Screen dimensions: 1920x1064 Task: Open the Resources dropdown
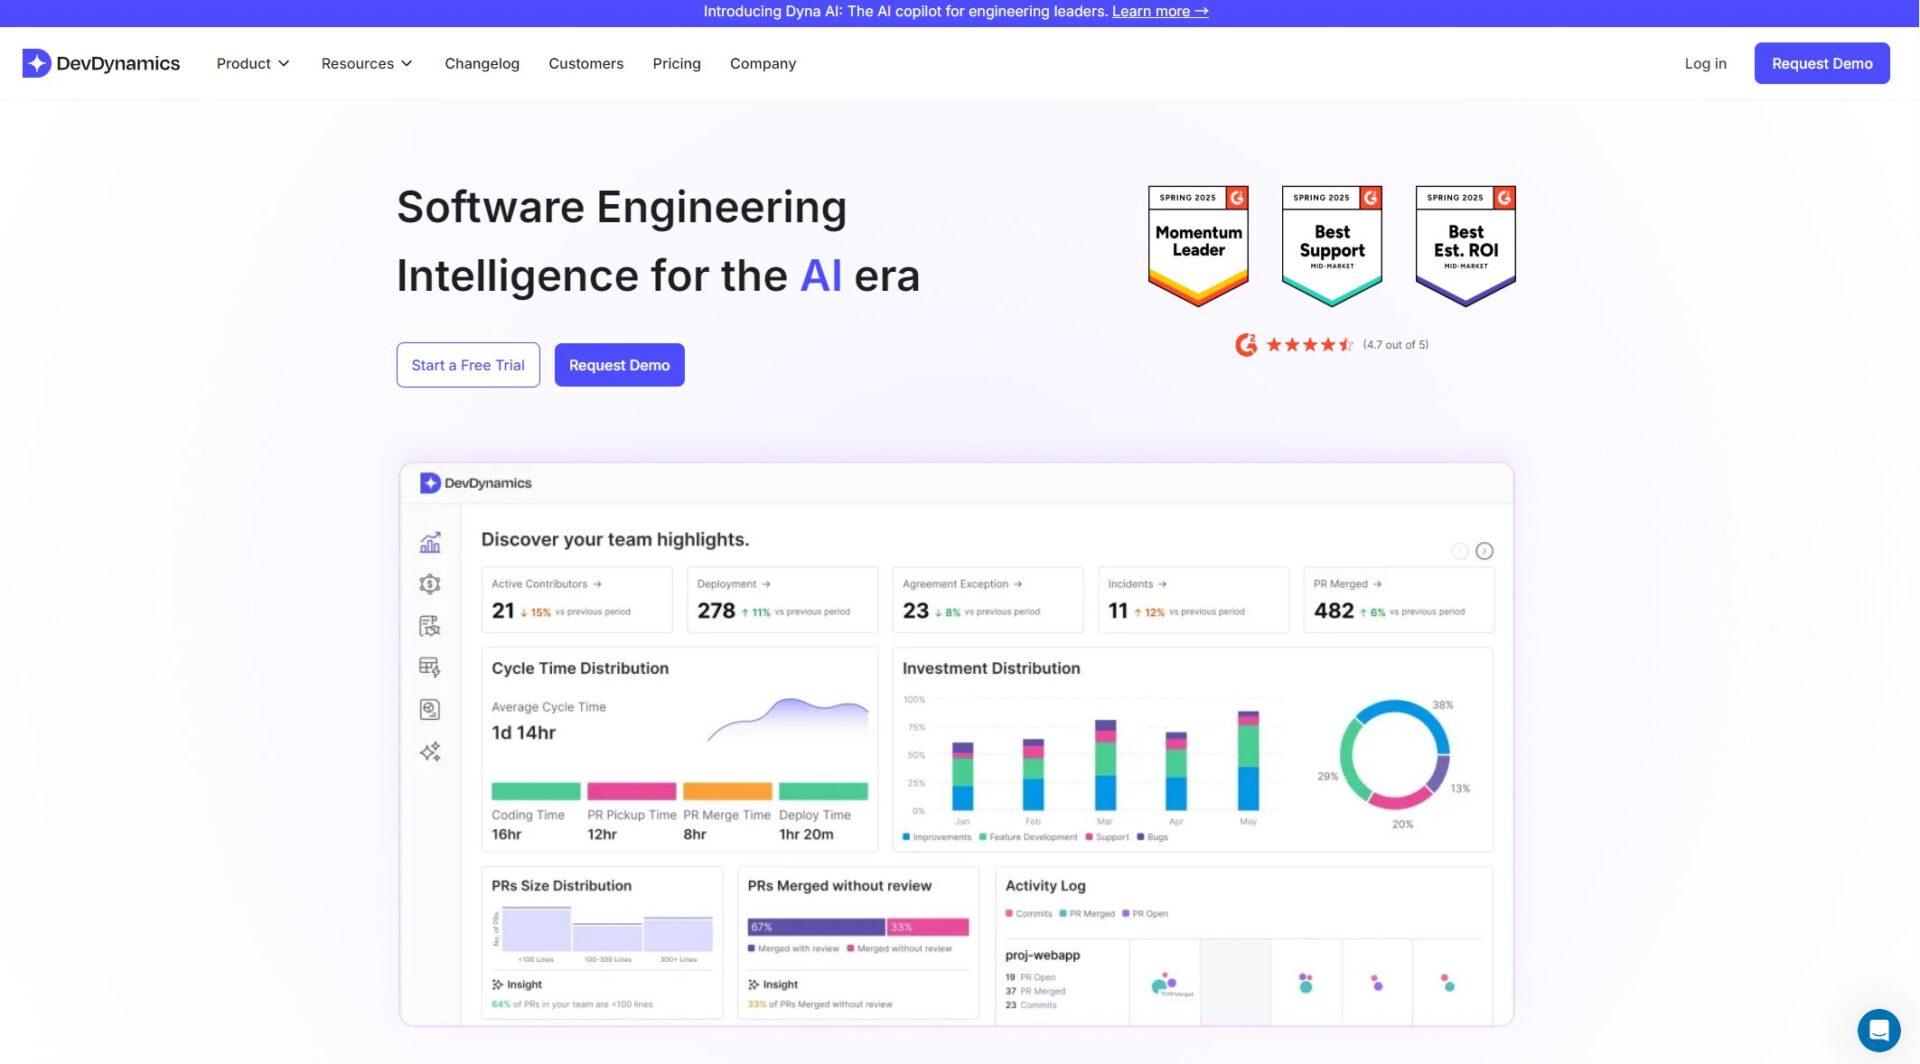[366, 63]
